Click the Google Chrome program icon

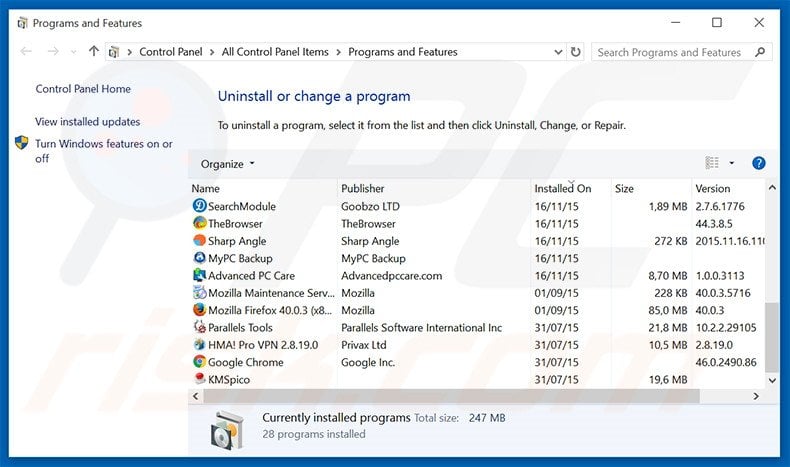200,361
